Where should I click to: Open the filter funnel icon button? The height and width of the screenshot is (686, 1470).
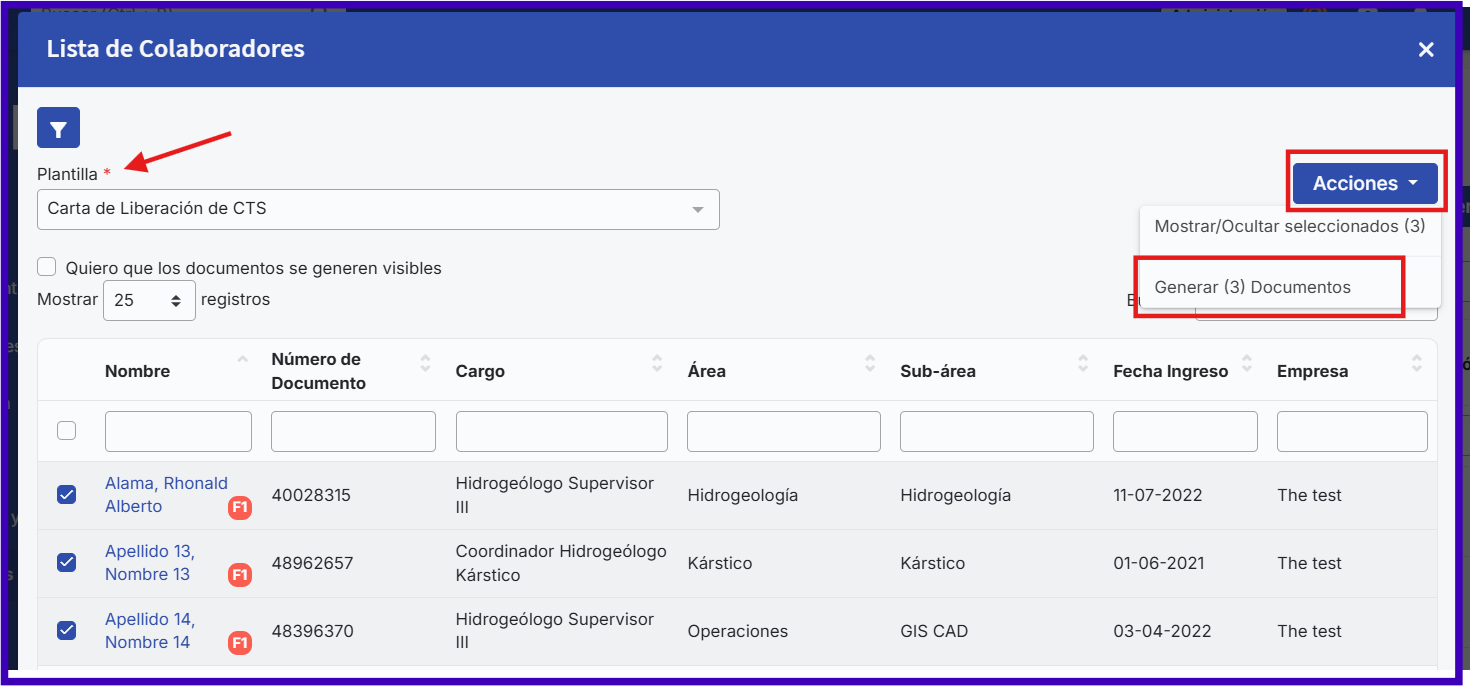[x=58, y=128]
